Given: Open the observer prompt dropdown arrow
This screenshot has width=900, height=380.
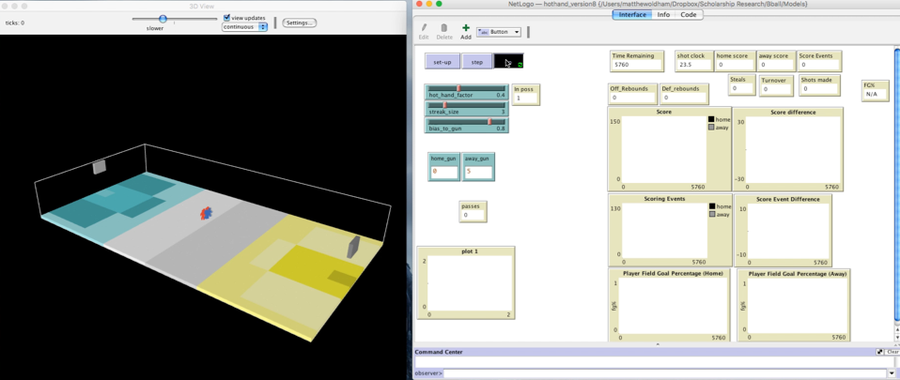Looking at the screenshot, I should (890, 374).
